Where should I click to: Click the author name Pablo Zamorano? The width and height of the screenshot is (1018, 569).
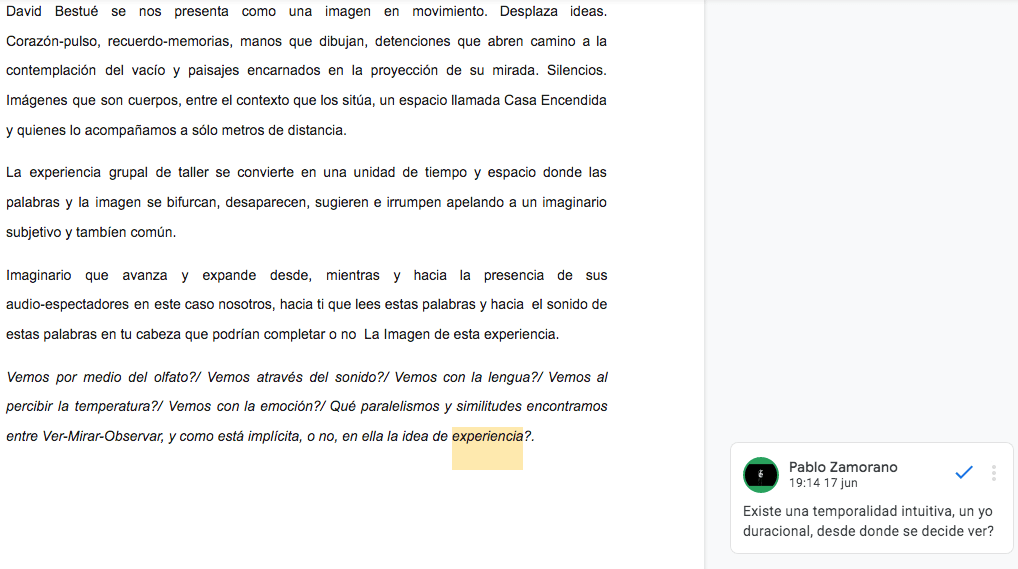pos(842,467)
